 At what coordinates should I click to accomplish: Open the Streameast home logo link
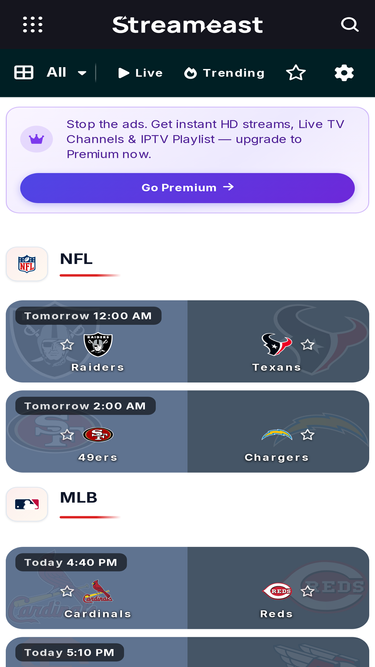[x=188, y=25]
